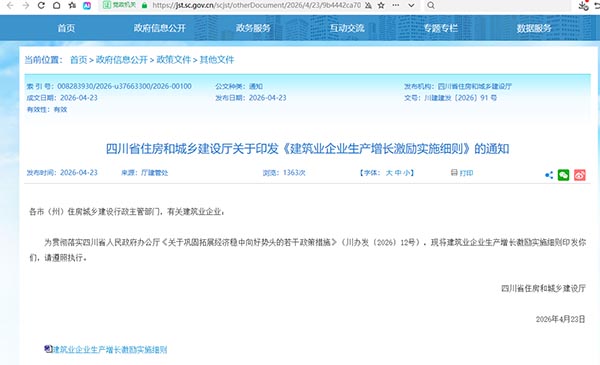Go forward using the browser forward arrow
The height and width of the screenshot is (365, 600).
click(26, 5)
